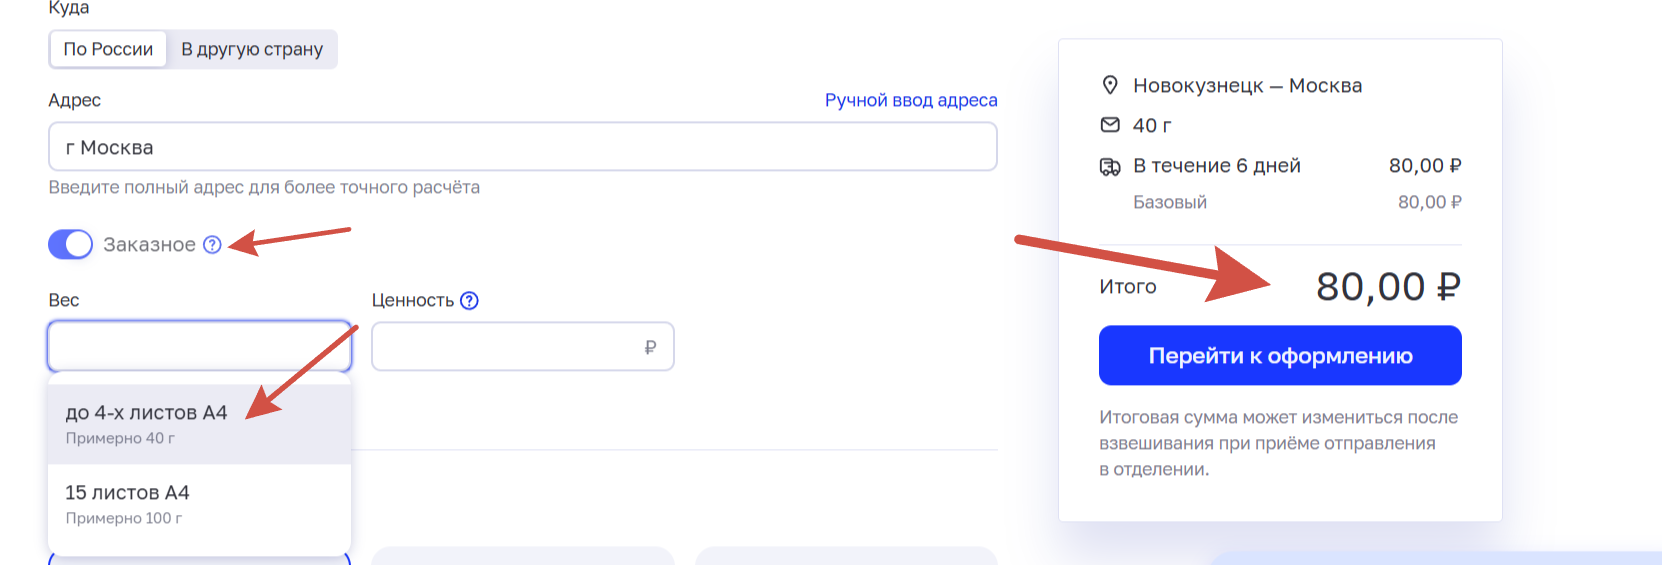Click the Заказное label text
Viewport: 1662px width, 565px height.
149,245
